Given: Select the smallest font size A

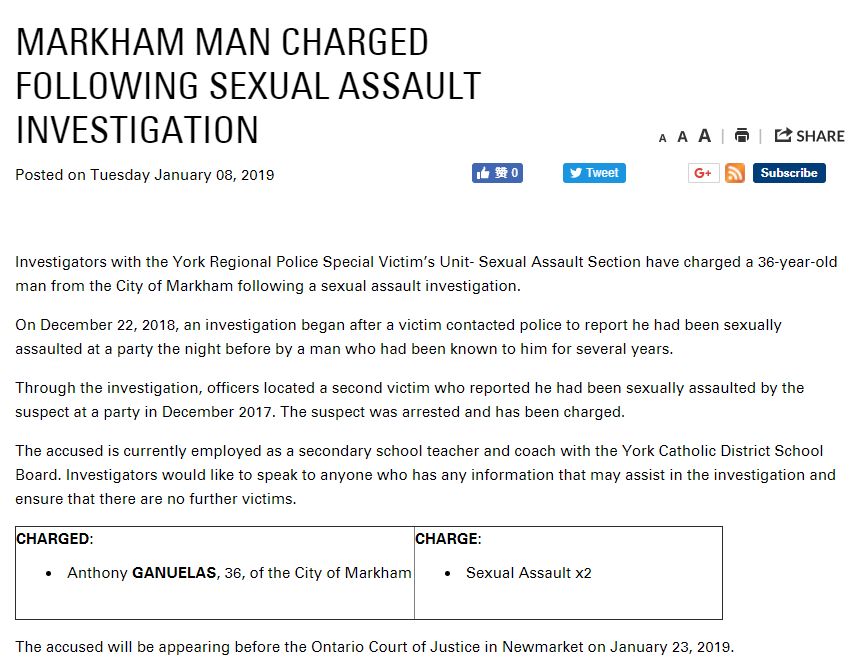Looking at the screenshot, I should (x=662, y=138).
